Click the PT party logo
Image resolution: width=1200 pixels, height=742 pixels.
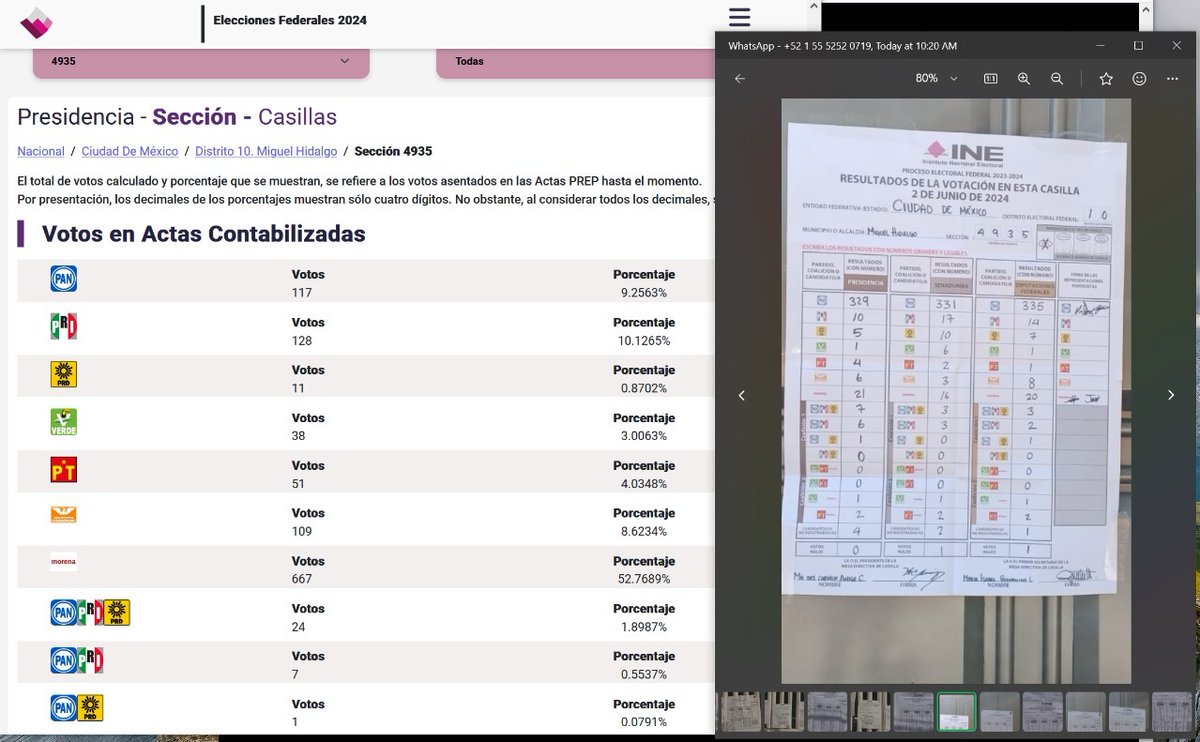[63, 470]
